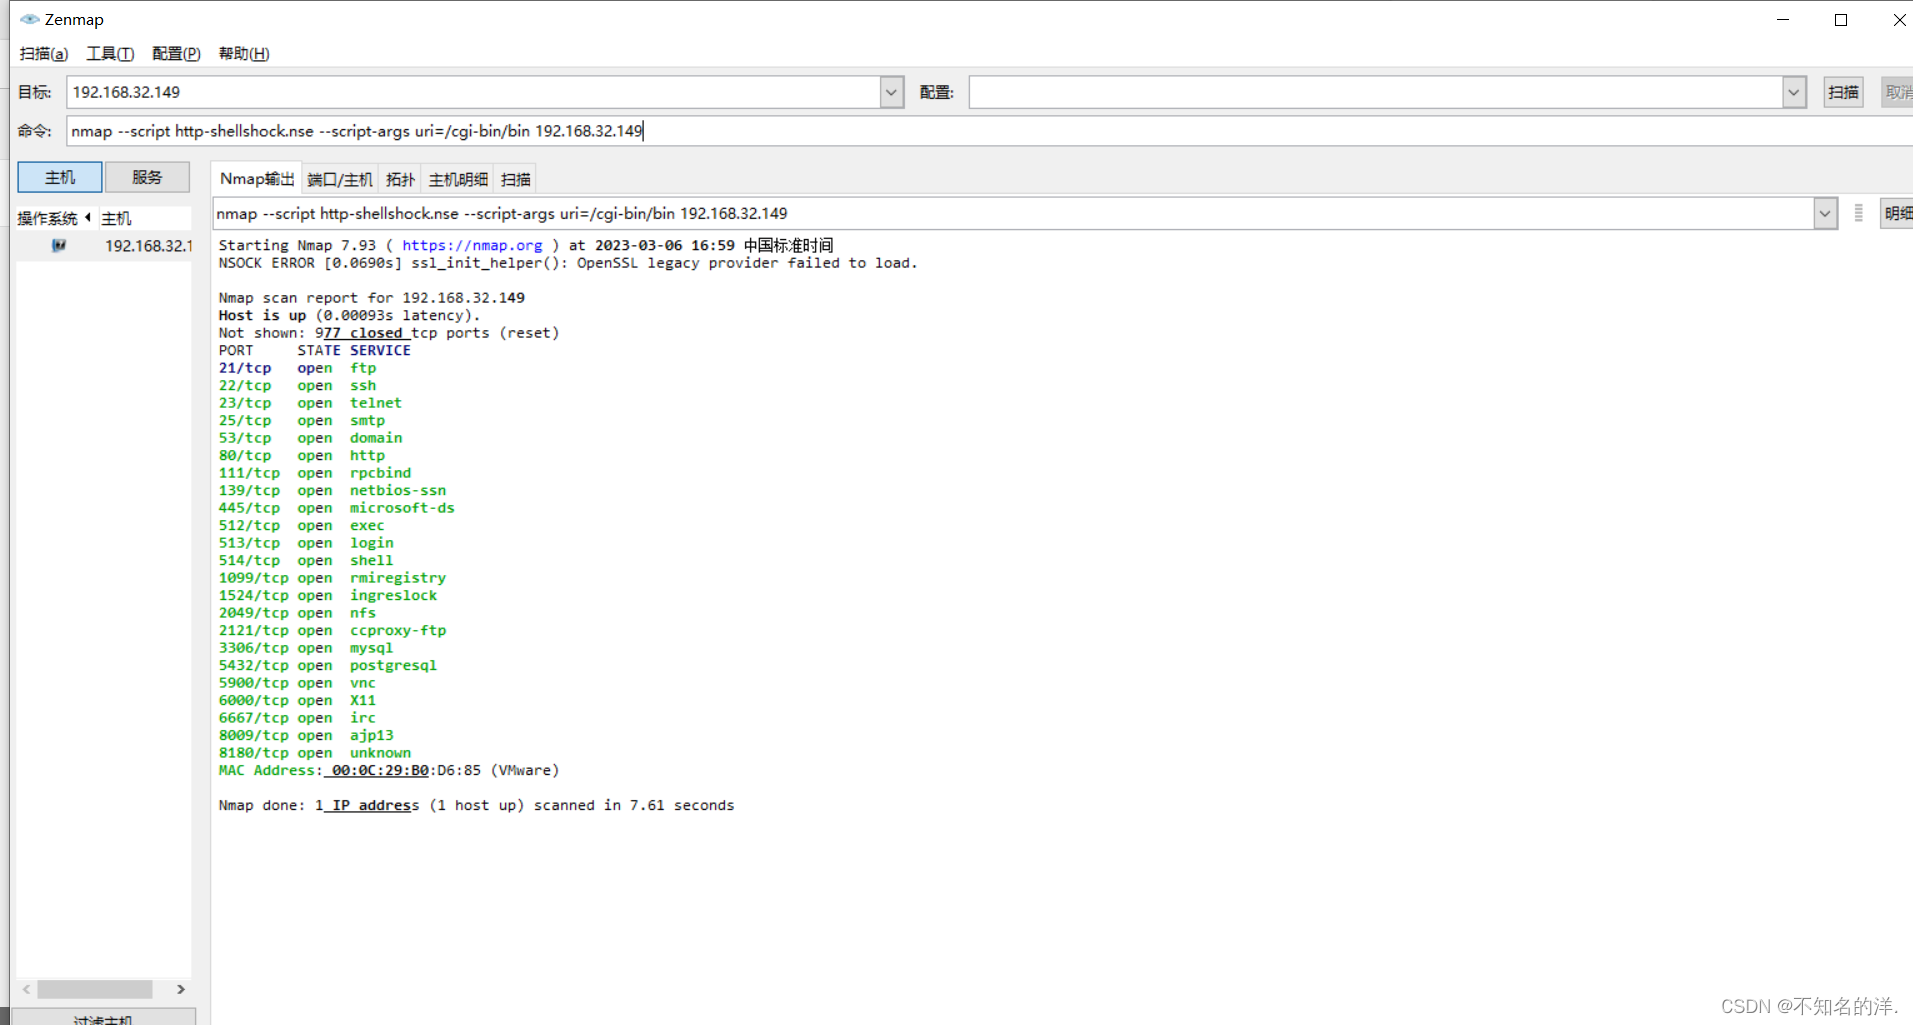
Task: Click the 扫描 scan button
Action: 1843,92
